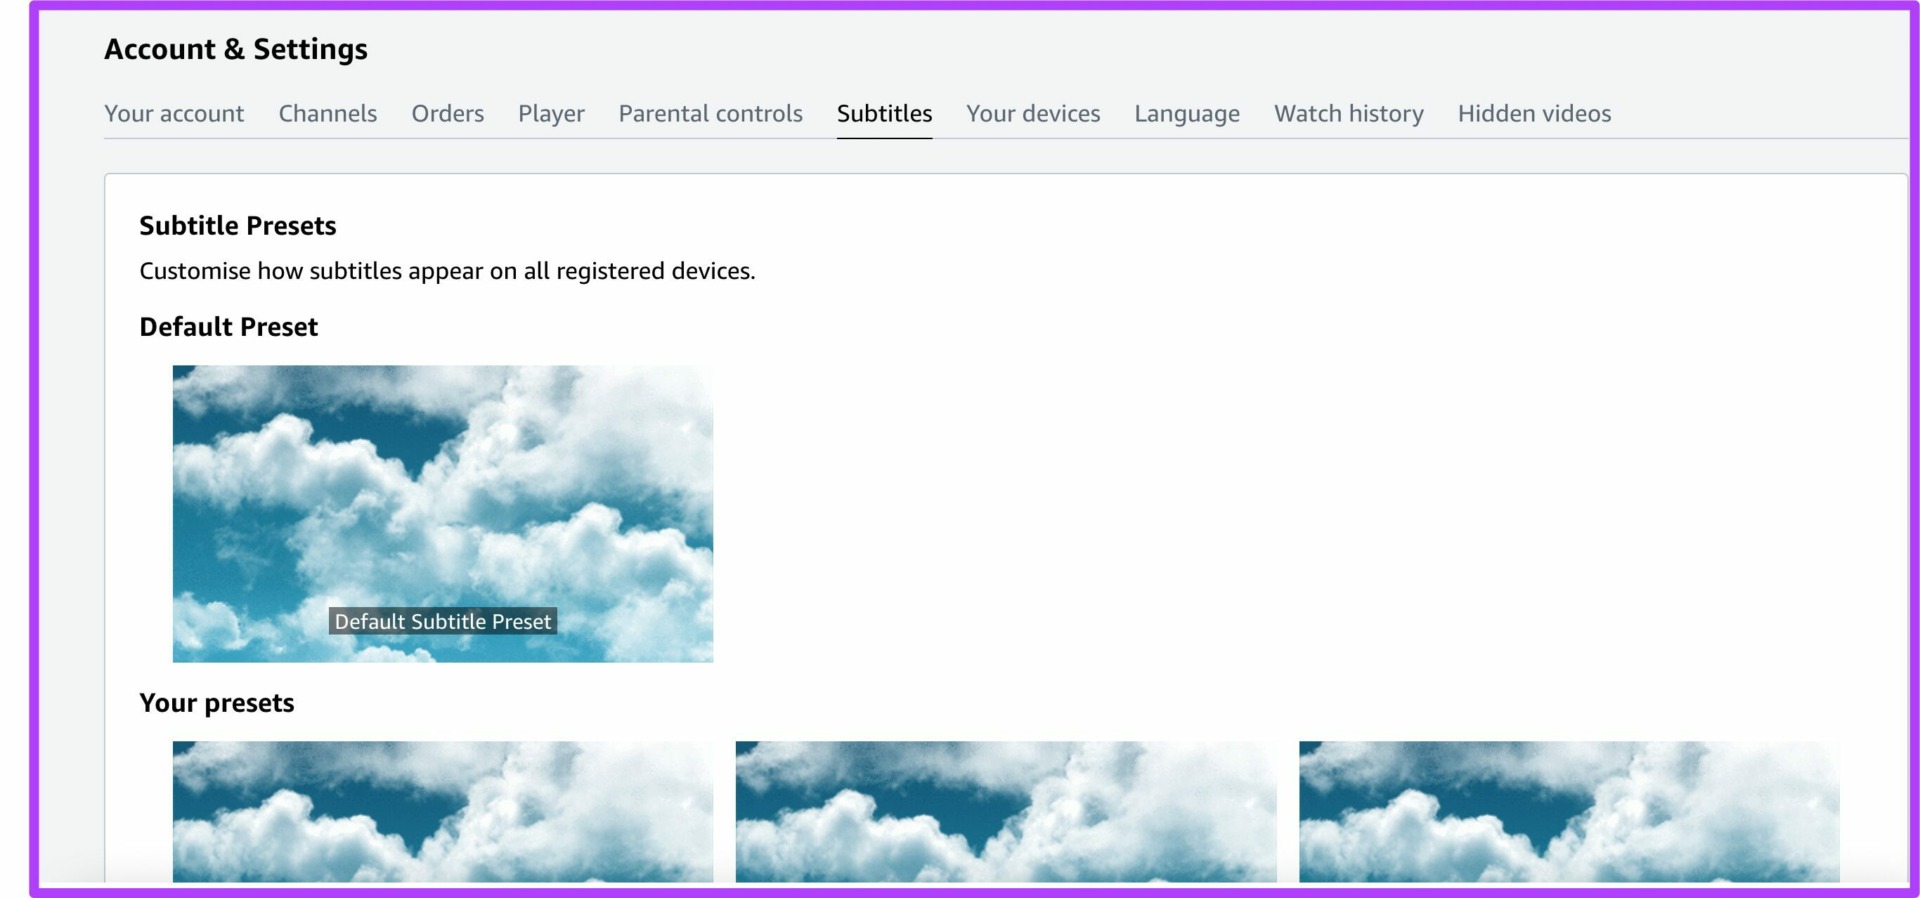This screenshot has height=898, width=1920.
Task: Switch to the Language tab
Action: (1187, 113)
